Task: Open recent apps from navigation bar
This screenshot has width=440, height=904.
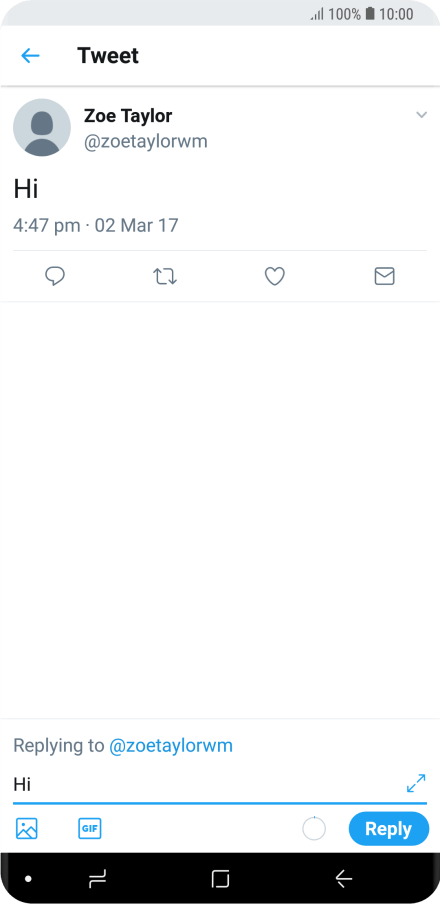Action: (97, 879)
